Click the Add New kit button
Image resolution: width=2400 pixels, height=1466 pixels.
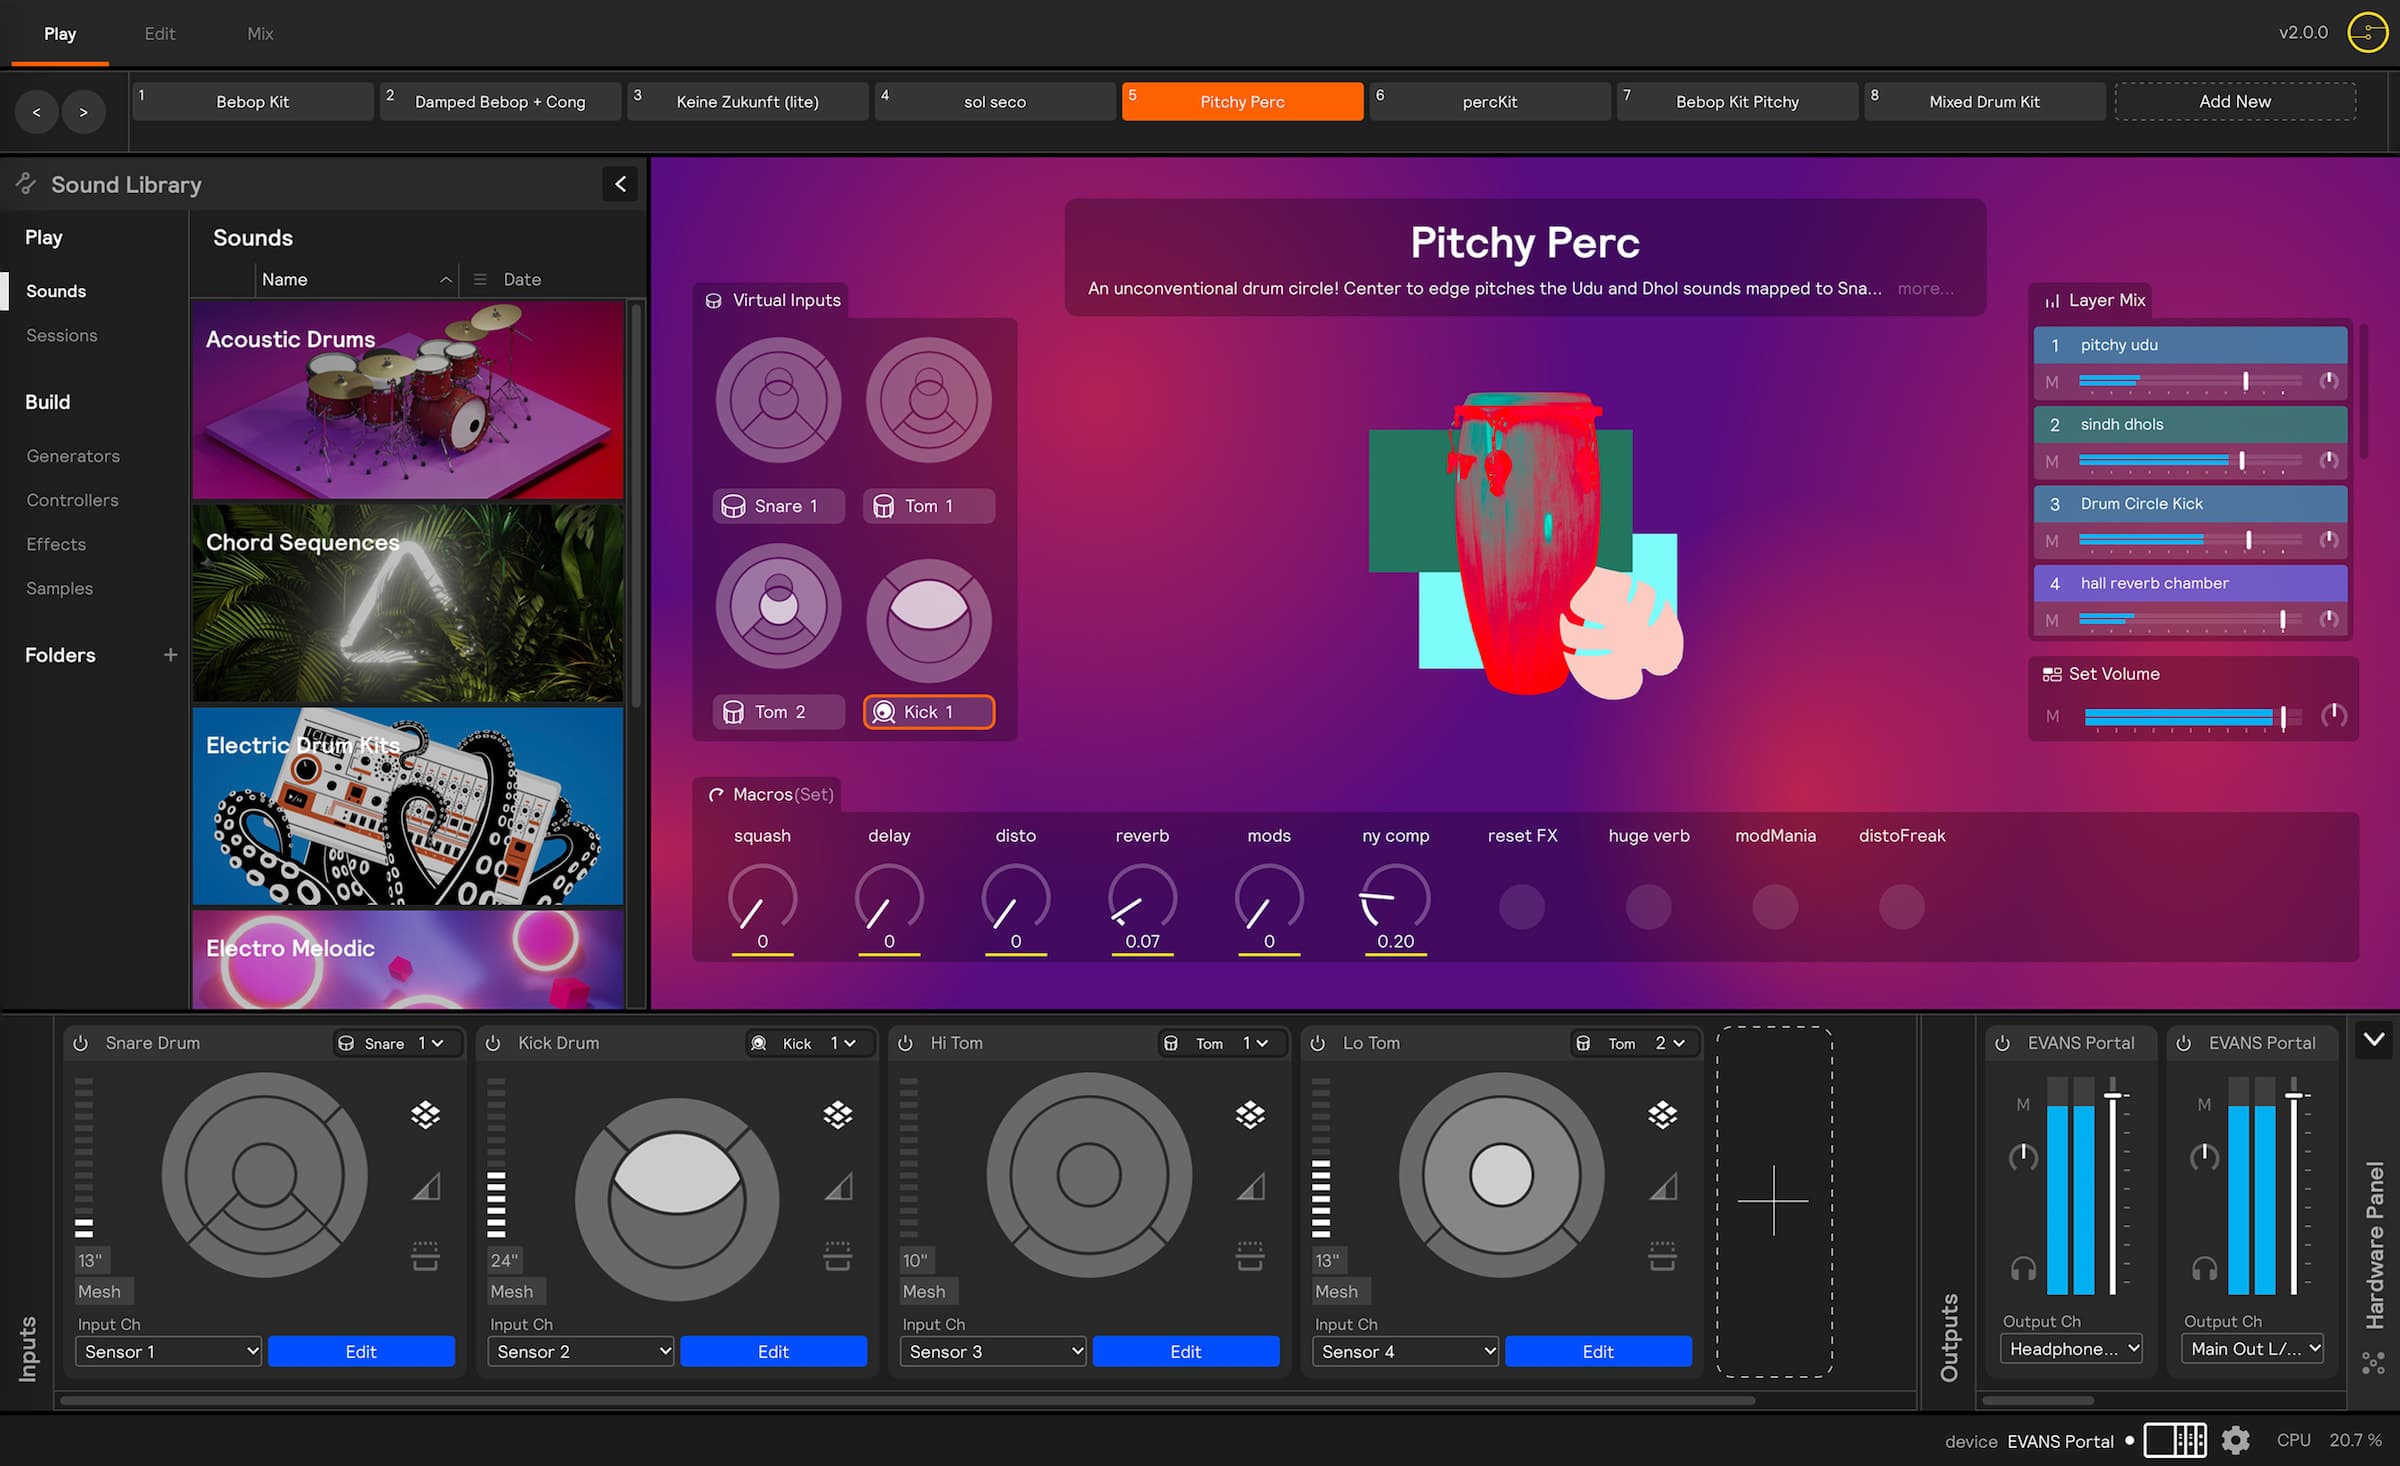2234,101
